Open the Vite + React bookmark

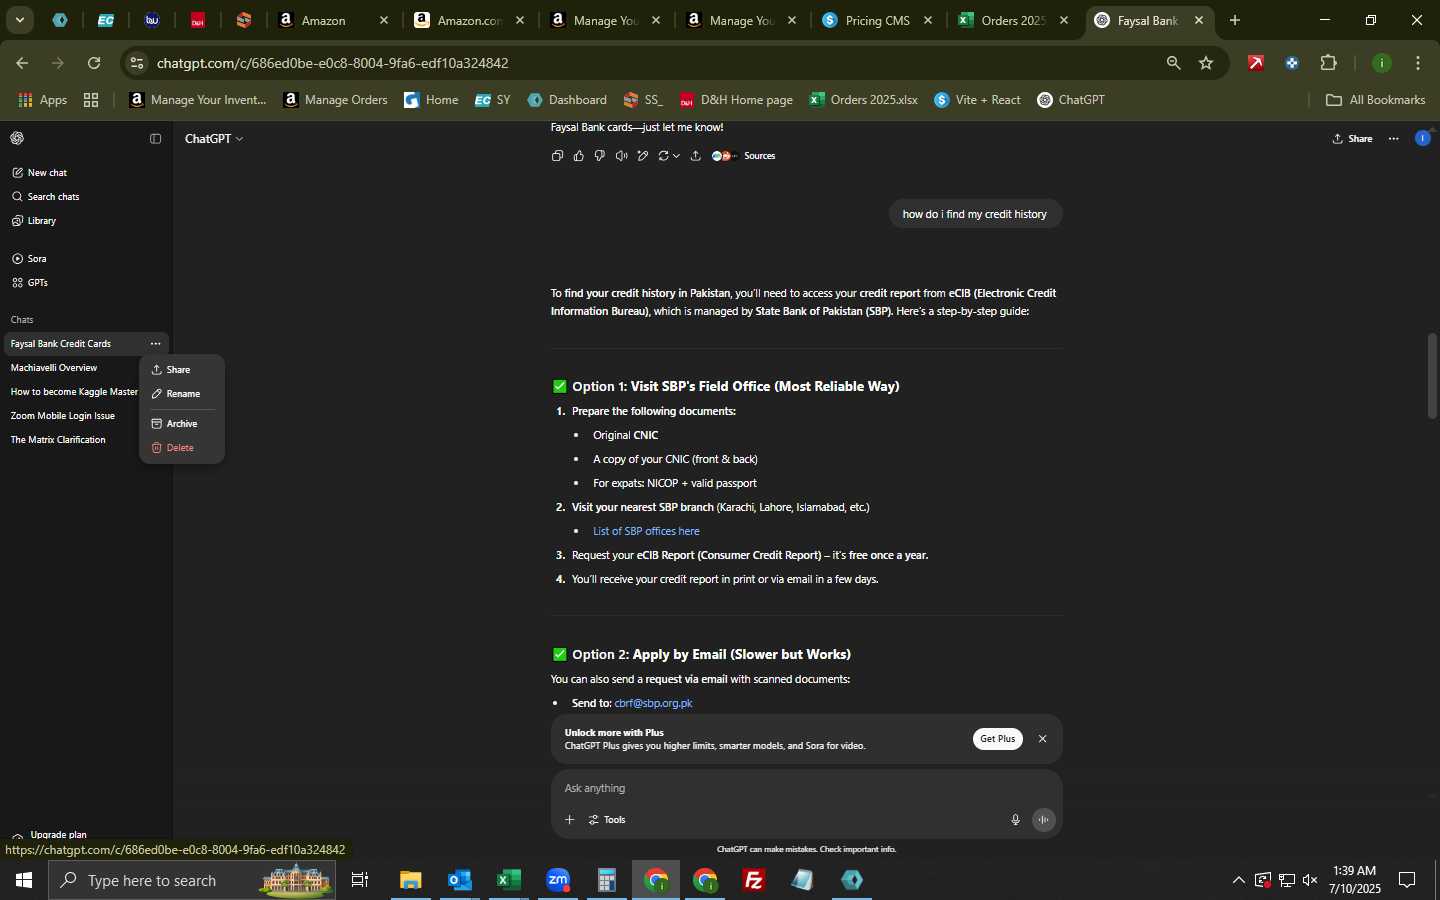click(x=978, y=100)
